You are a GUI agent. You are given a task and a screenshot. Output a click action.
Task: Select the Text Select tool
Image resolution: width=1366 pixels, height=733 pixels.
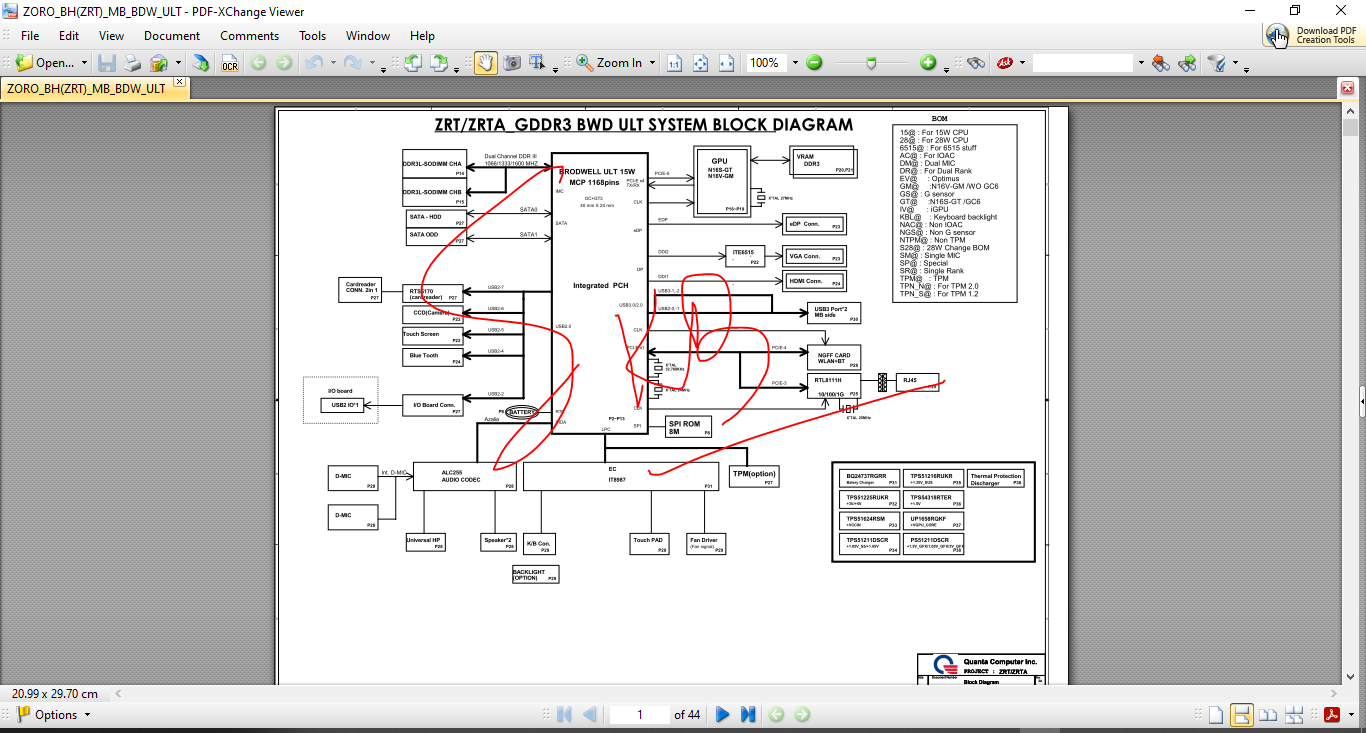538,63
